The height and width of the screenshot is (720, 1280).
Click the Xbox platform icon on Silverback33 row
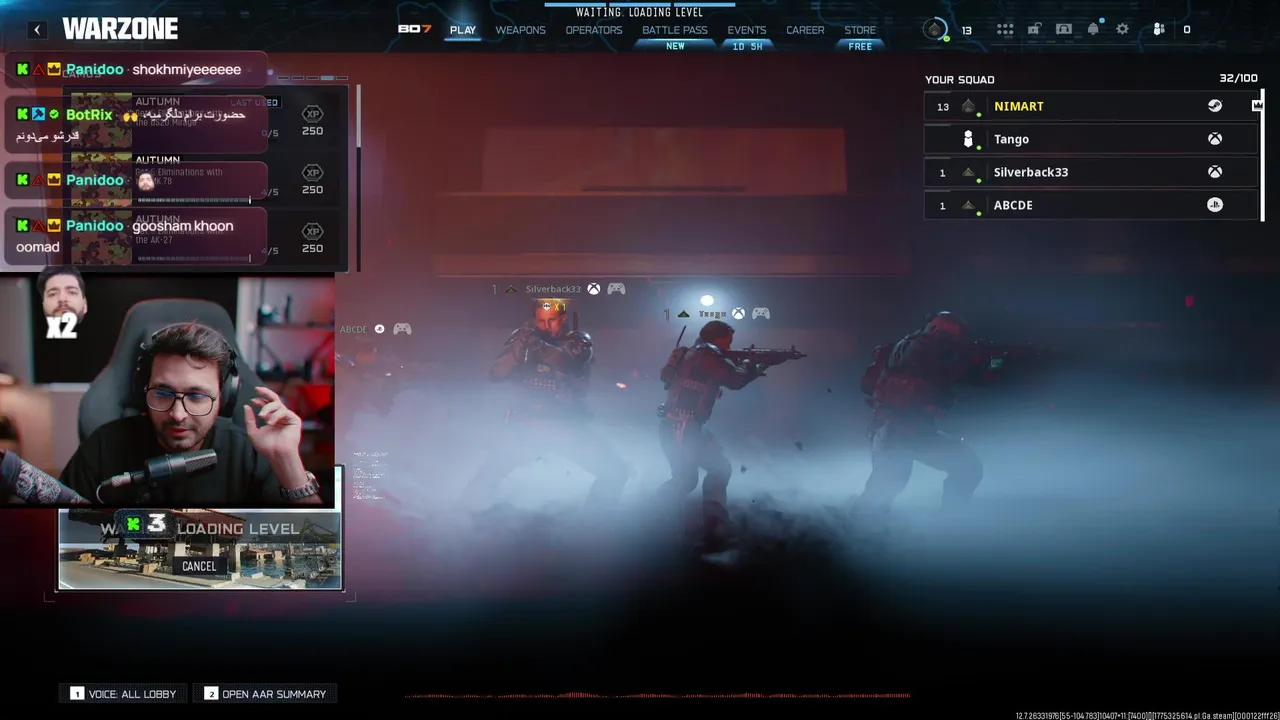click(1214, 172)
